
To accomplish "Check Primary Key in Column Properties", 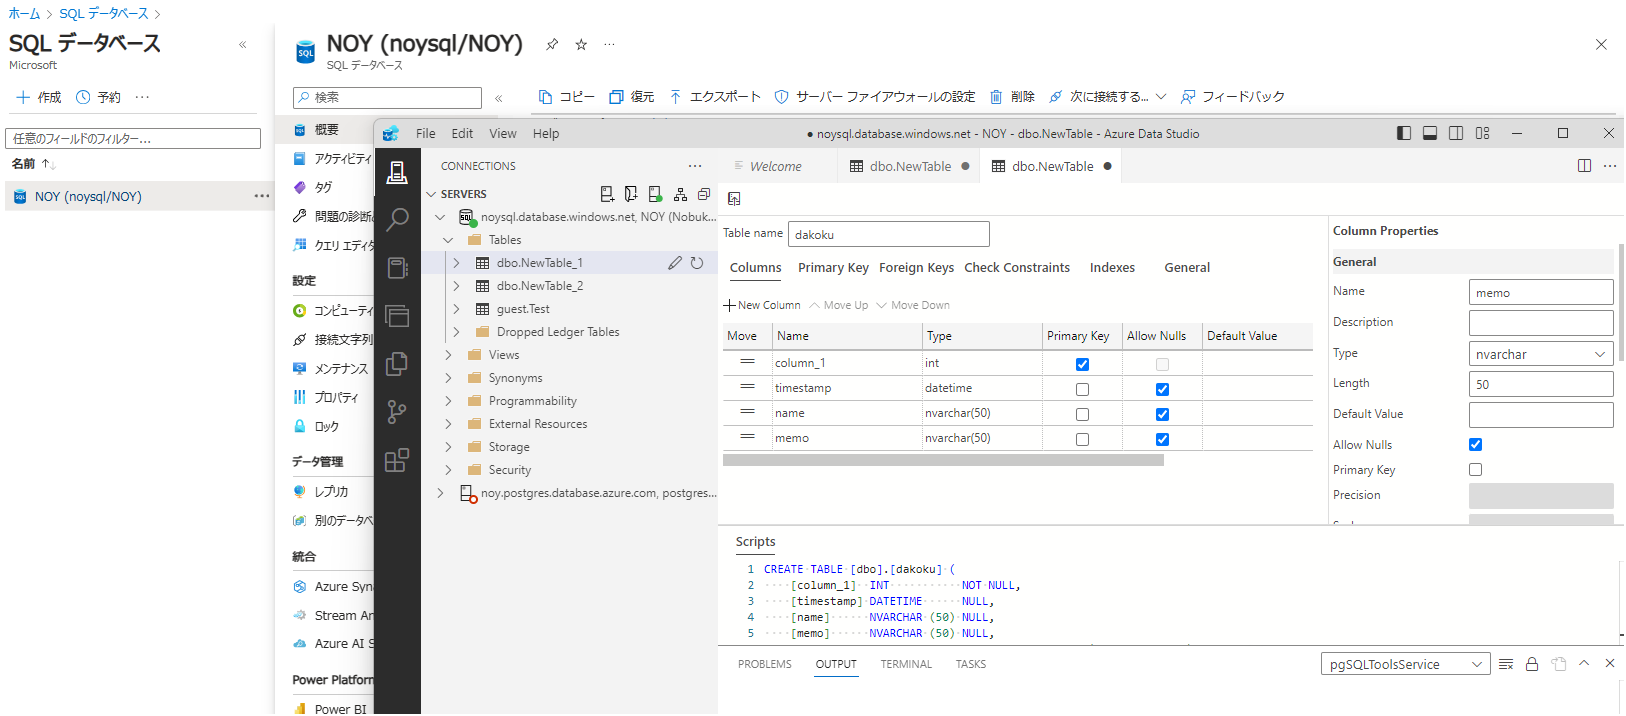I will [1475, 469].
